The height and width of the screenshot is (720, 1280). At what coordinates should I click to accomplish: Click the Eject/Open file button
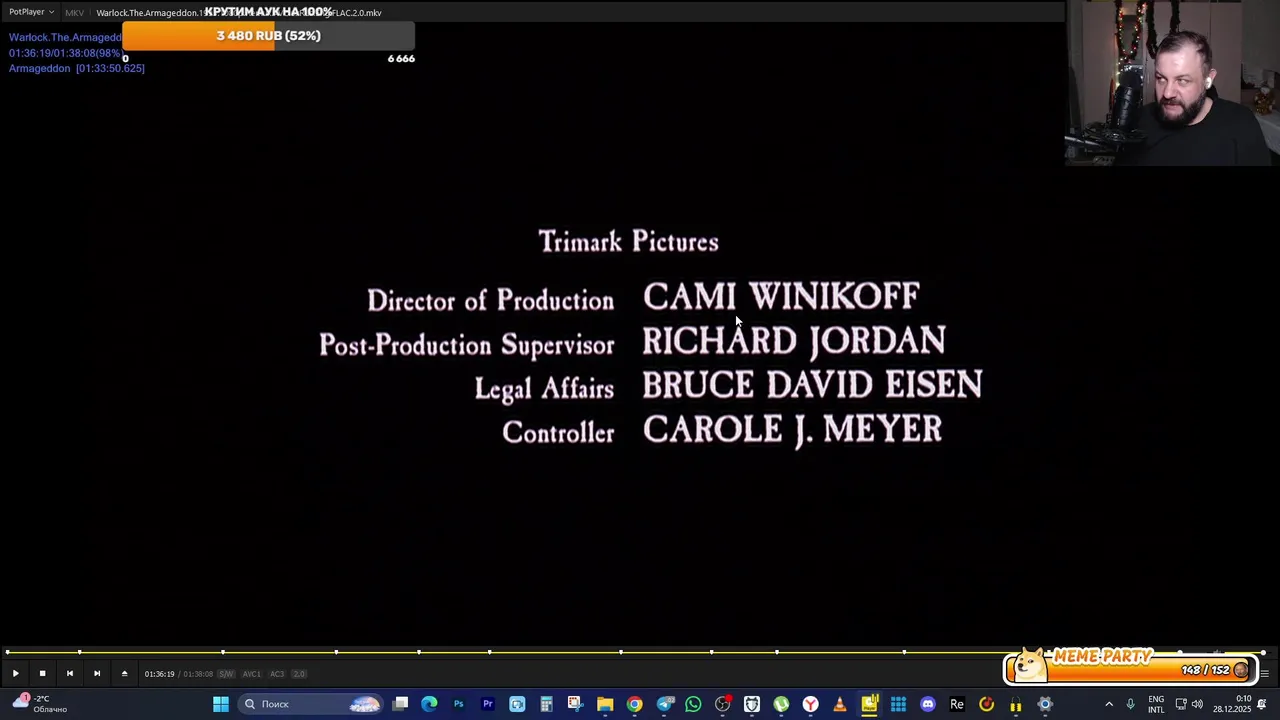[124, 674]
